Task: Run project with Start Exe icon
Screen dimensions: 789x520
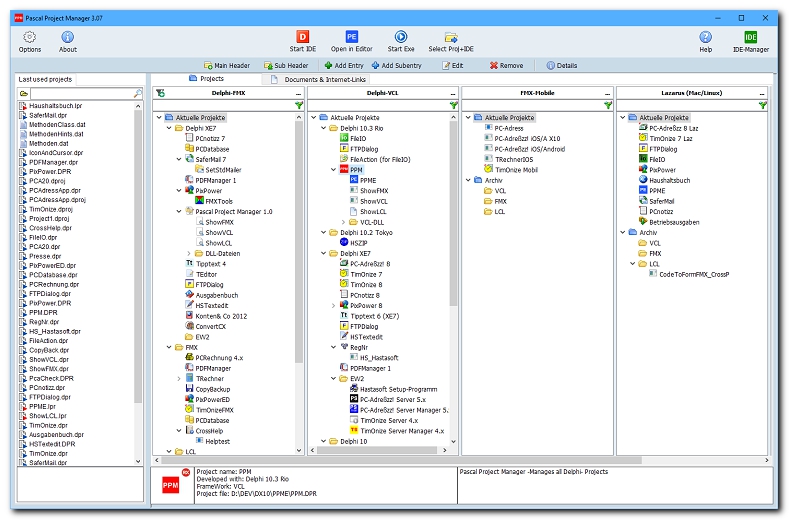Action: (x=401, y=36)
